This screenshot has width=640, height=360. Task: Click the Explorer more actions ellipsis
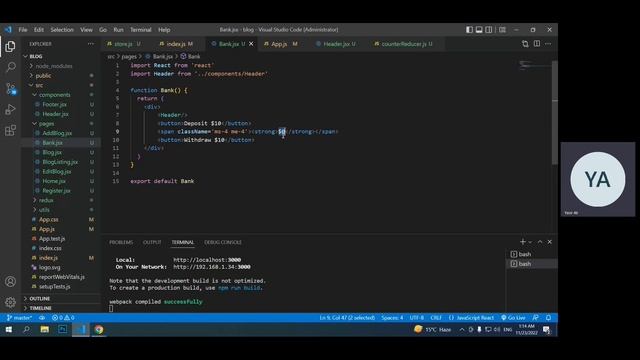[x=91, y=44]
